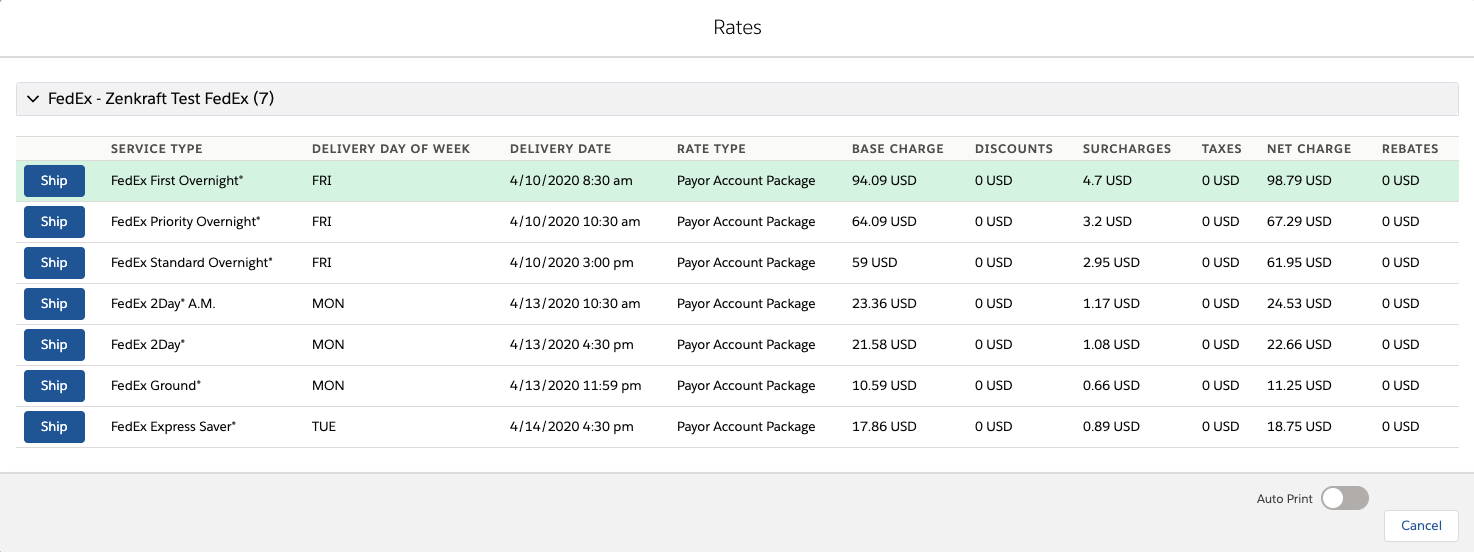Ship with FedEx Ground
This screenshot has height=552, width=1474.
coord(54,386)
